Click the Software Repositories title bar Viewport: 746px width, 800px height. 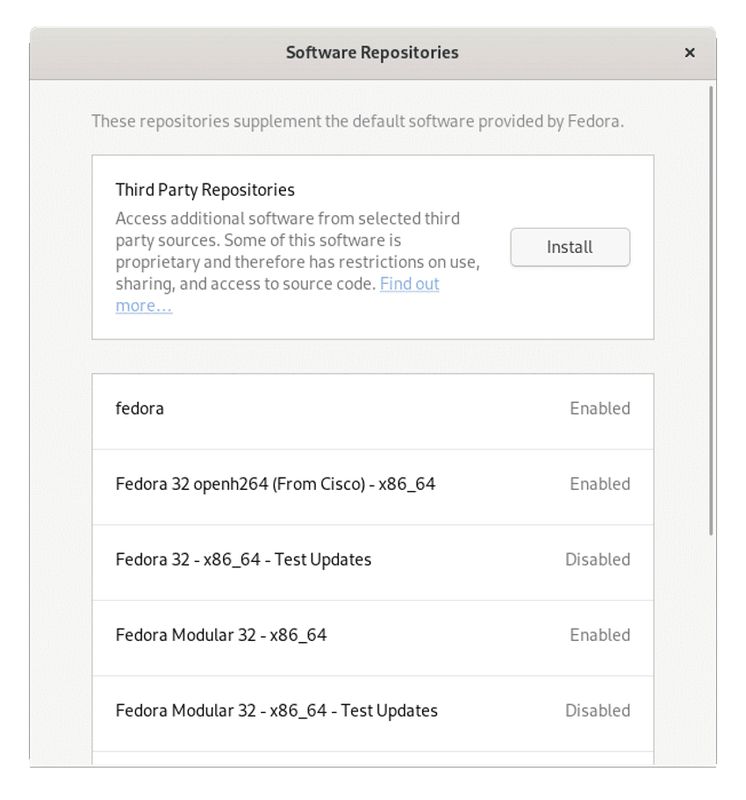click(x=372, y=53)
